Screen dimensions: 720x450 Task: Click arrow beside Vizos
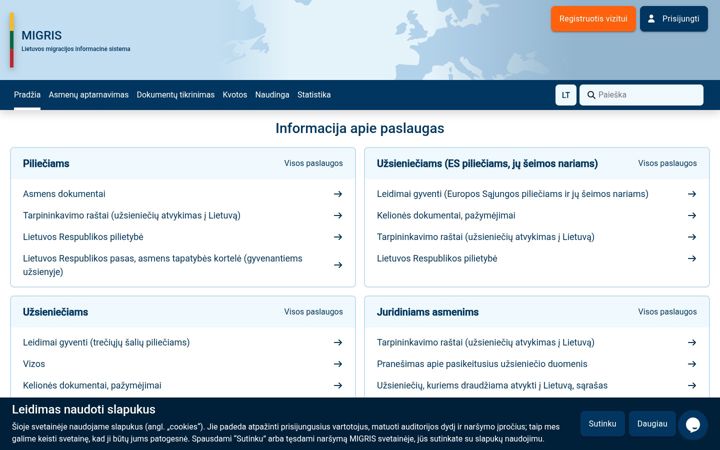338,364
